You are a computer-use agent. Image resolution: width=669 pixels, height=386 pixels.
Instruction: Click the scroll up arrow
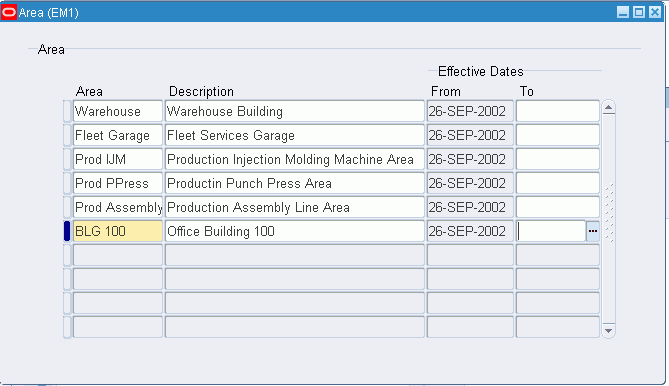coord(608,107)
